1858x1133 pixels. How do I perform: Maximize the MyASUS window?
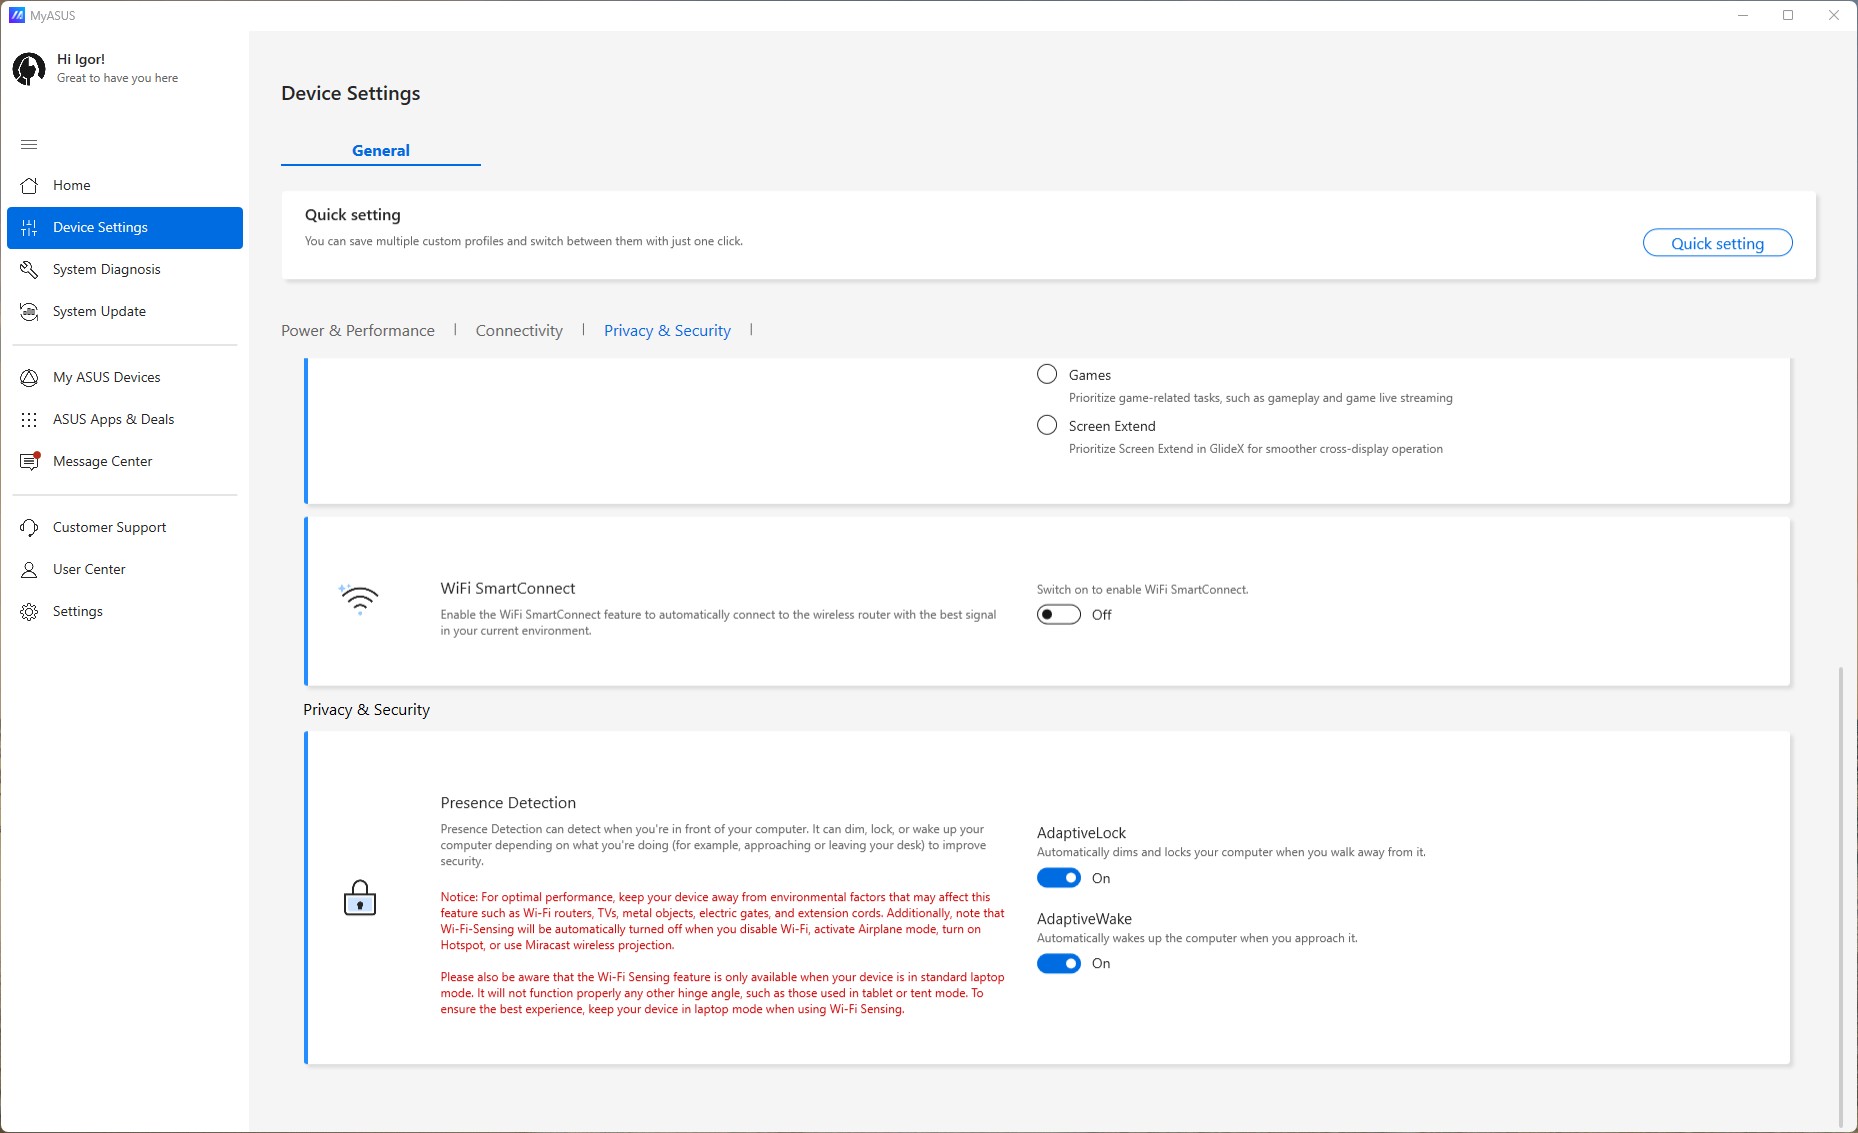1788,15
